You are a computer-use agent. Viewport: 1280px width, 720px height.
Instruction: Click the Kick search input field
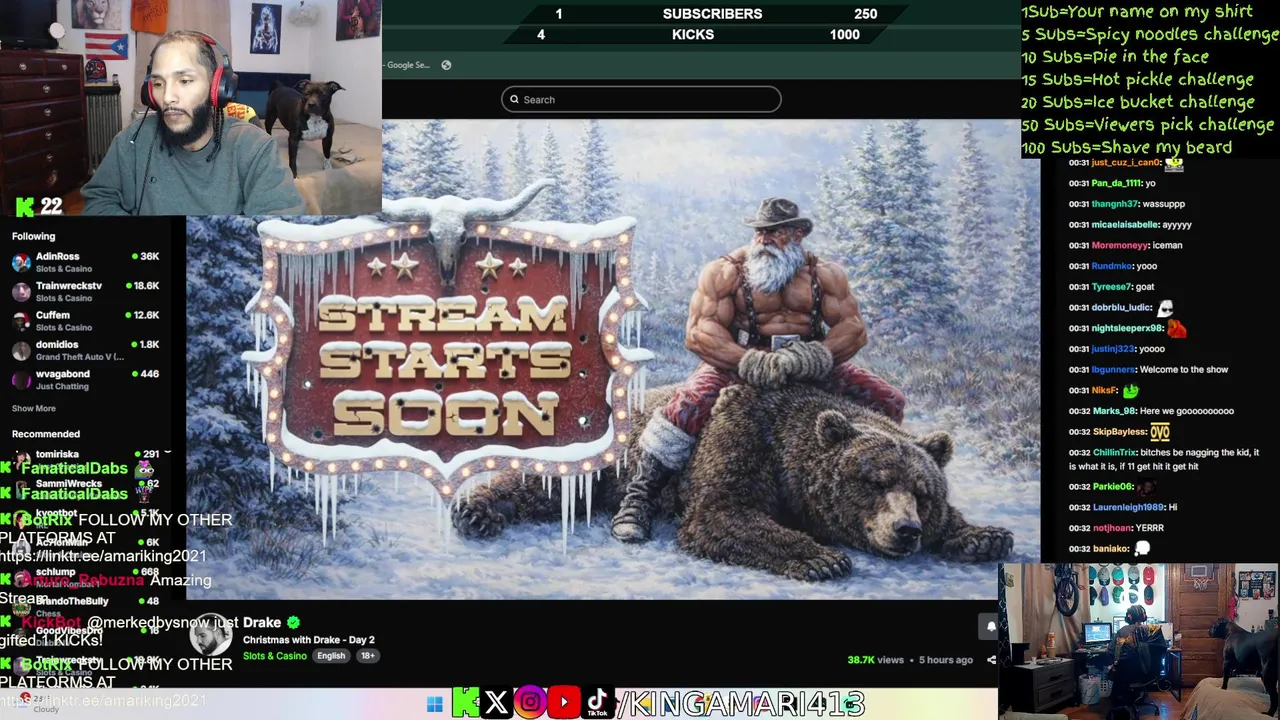(x=641, y=99)
